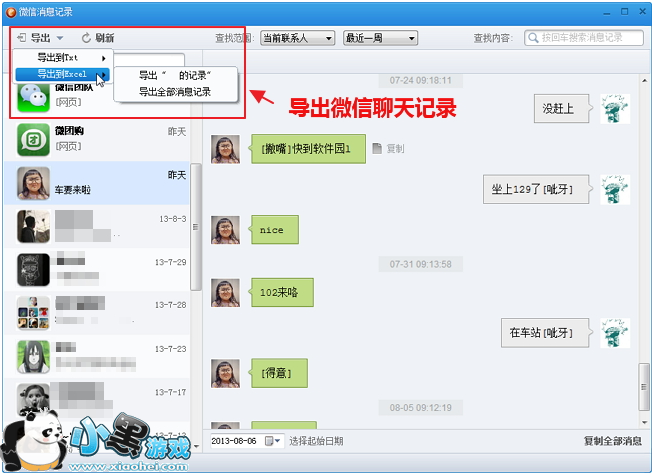
Task: Open the contact dated 13-8-3
Action: click(97, 227)
